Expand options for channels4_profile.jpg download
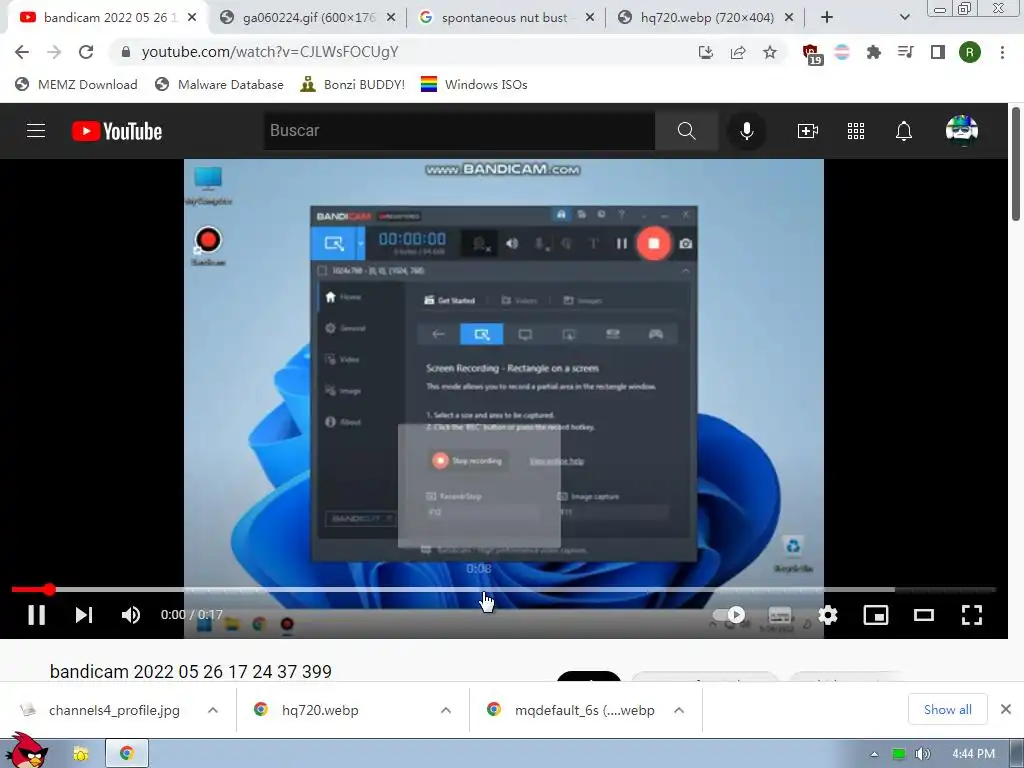The width and height of the screenshot is (1024, 768). (213, 710)
